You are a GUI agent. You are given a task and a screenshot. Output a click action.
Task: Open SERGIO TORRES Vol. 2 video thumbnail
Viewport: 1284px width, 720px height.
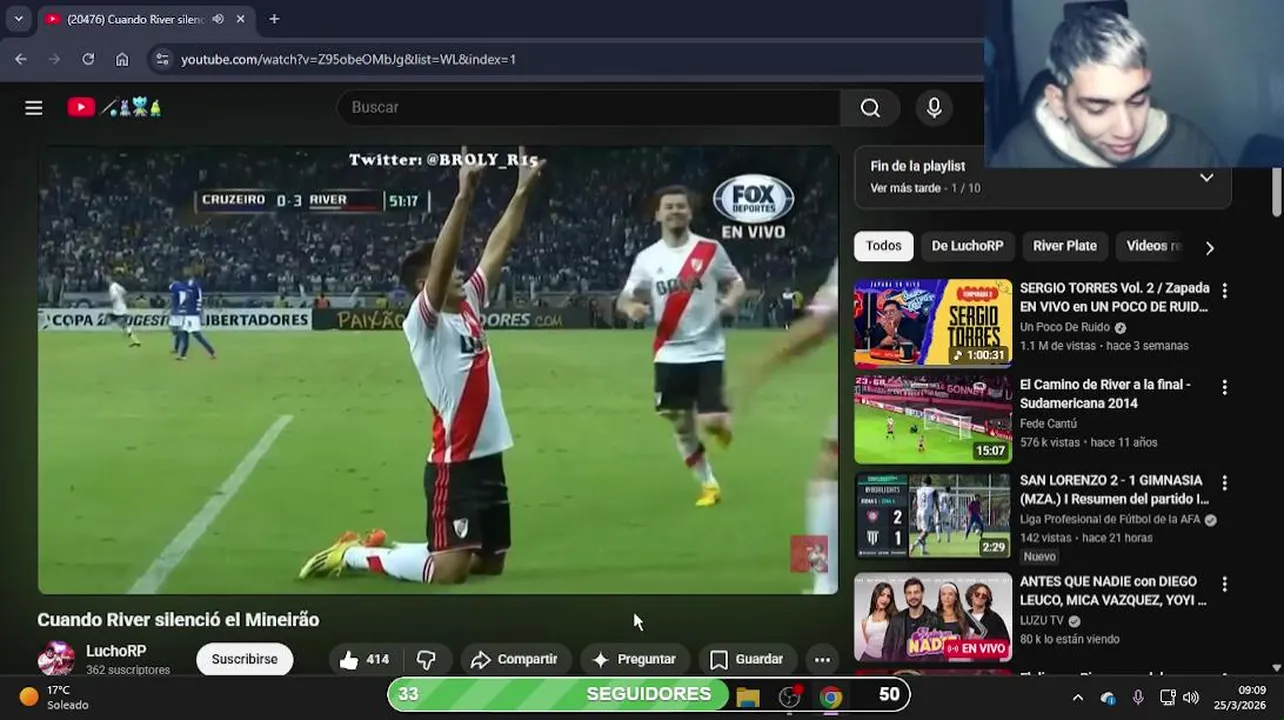click(933, 323)
